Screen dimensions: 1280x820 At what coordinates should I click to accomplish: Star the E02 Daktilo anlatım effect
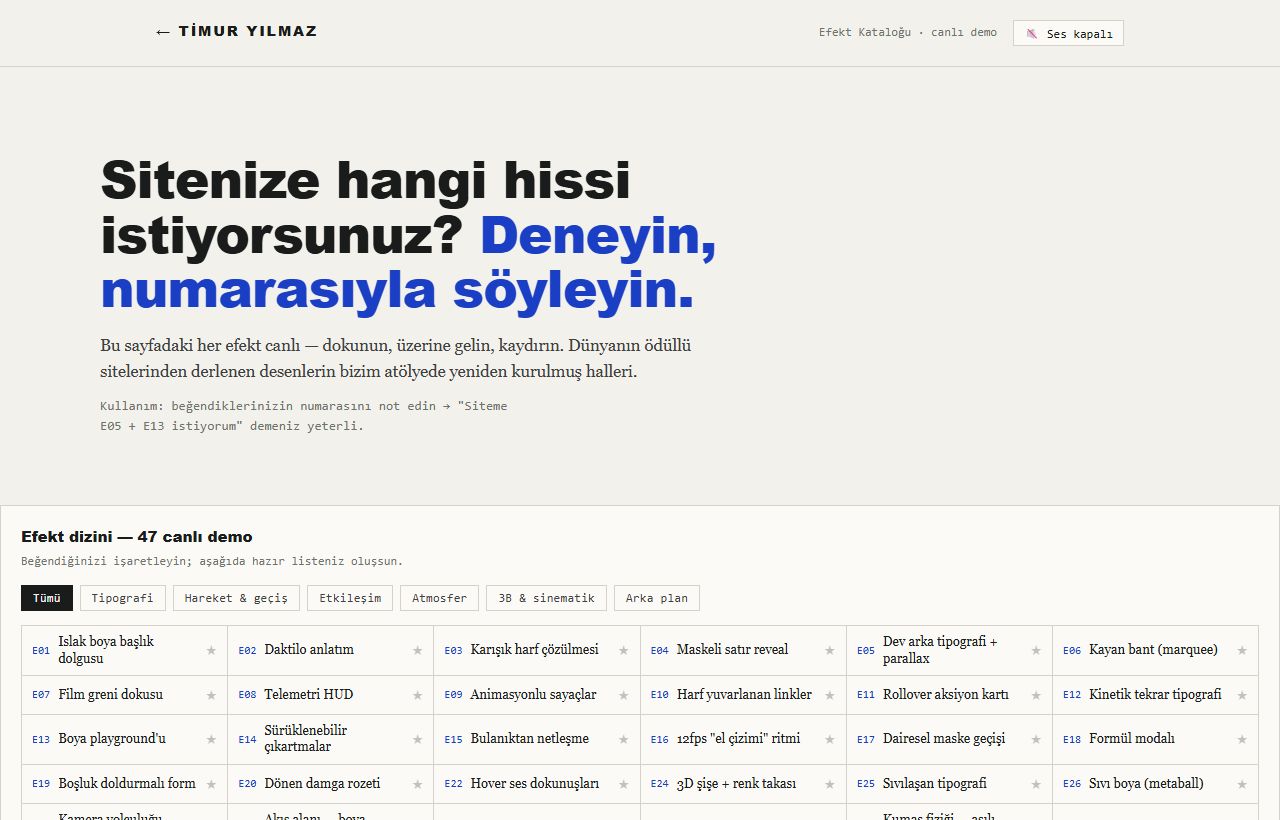[417, 650]
